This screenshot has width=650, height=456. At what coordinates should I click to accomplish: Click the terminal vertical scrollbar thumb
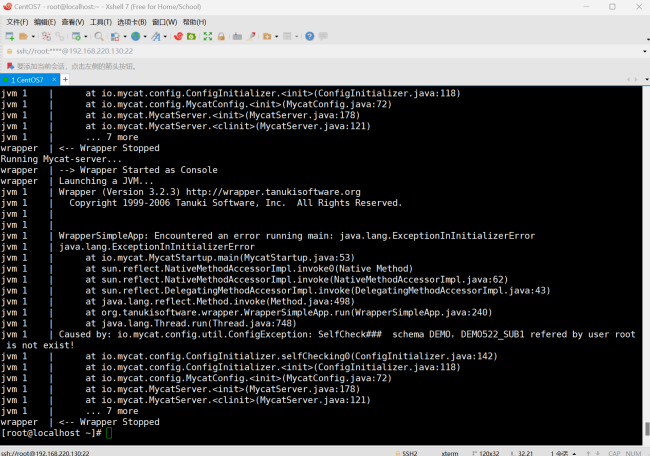[647, 429]
